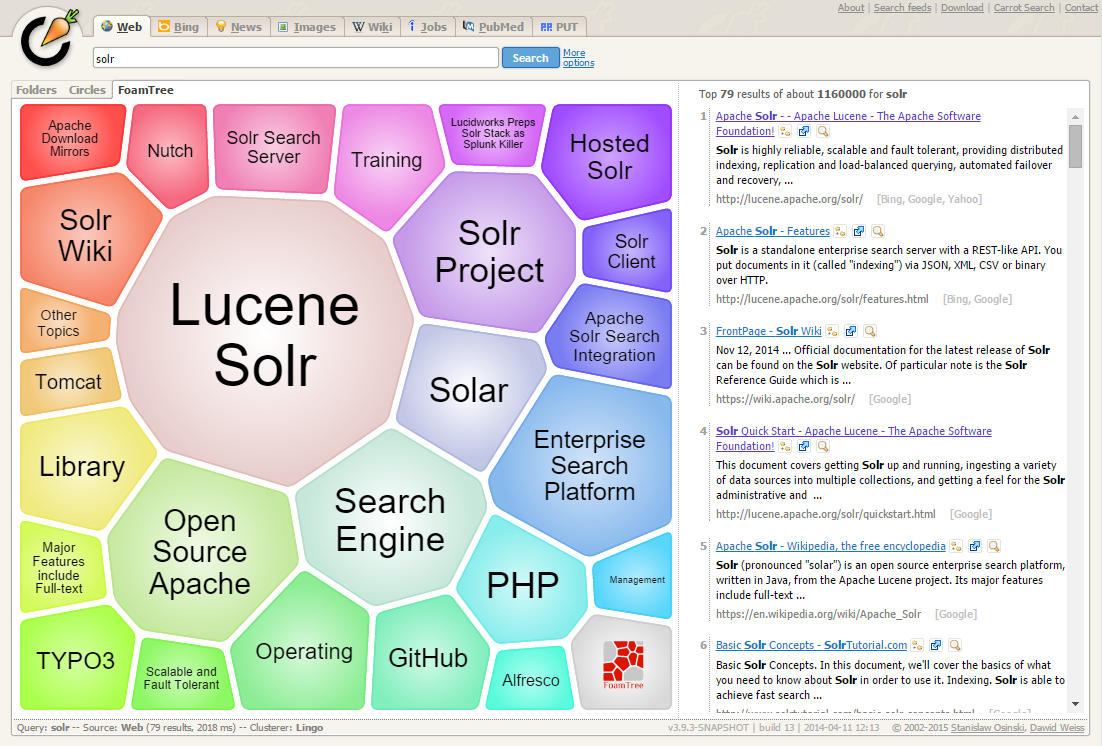Image resolution: width=1102 pixels, height=746 pixels.
Task: Select the Folders view tab
Action: click(x=36, y=90)
